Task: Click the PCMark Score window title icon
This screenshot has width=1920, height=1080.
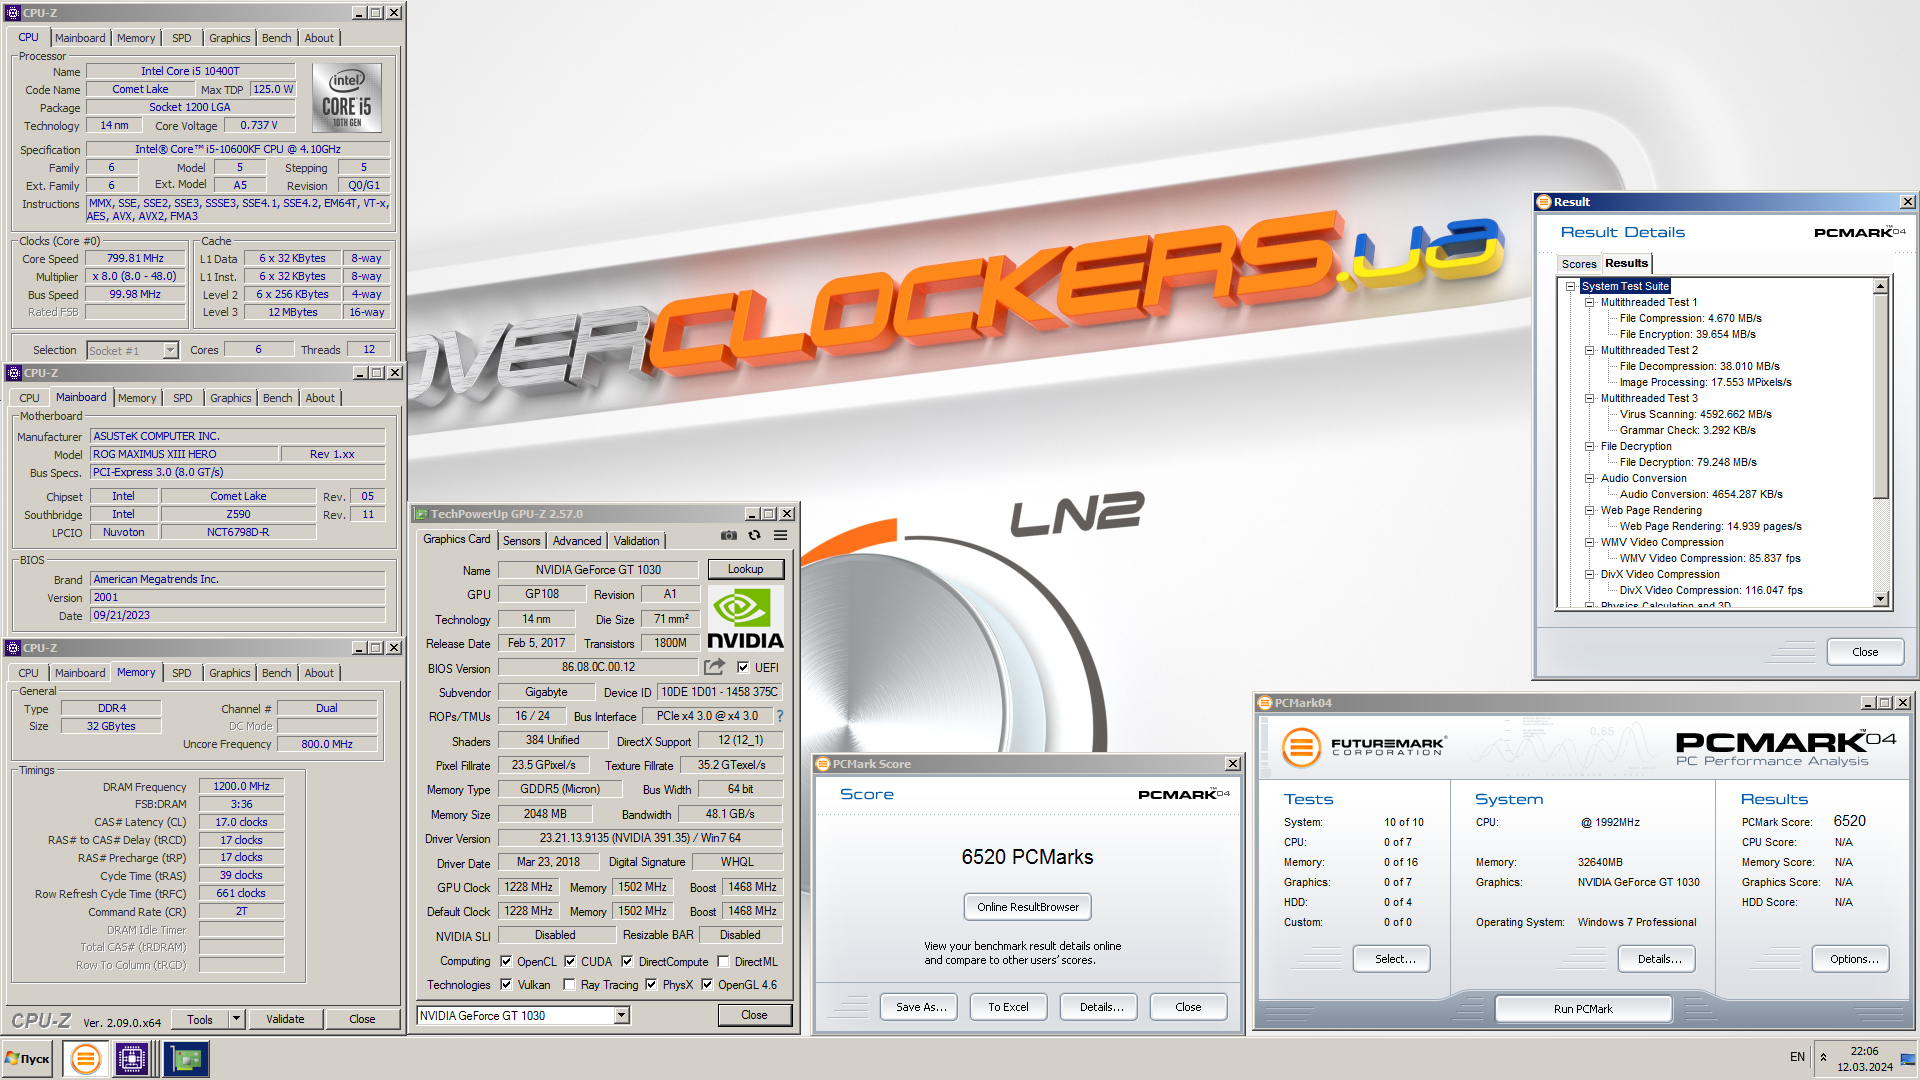Action: (824, 764)
